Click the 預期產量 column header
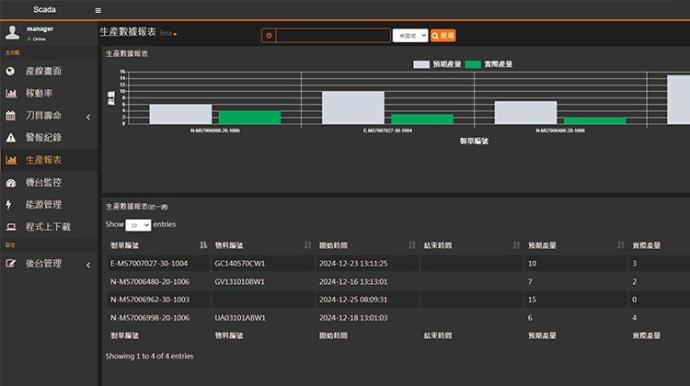The height and width of the screenshot is (386, 690). click(542, 245)
